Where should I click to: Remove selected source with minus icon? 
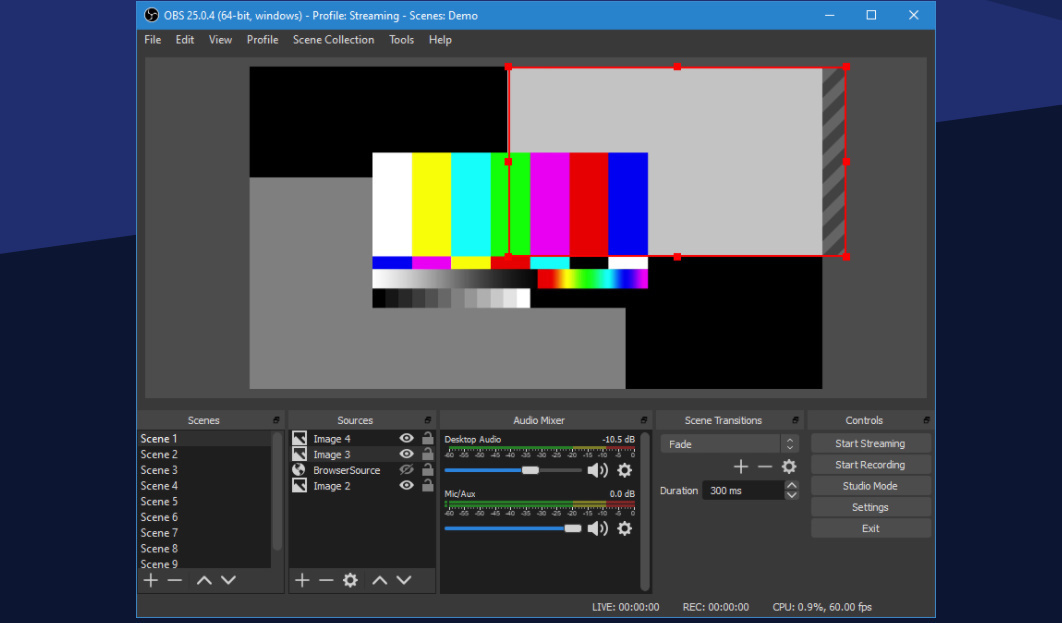(326, 580)
